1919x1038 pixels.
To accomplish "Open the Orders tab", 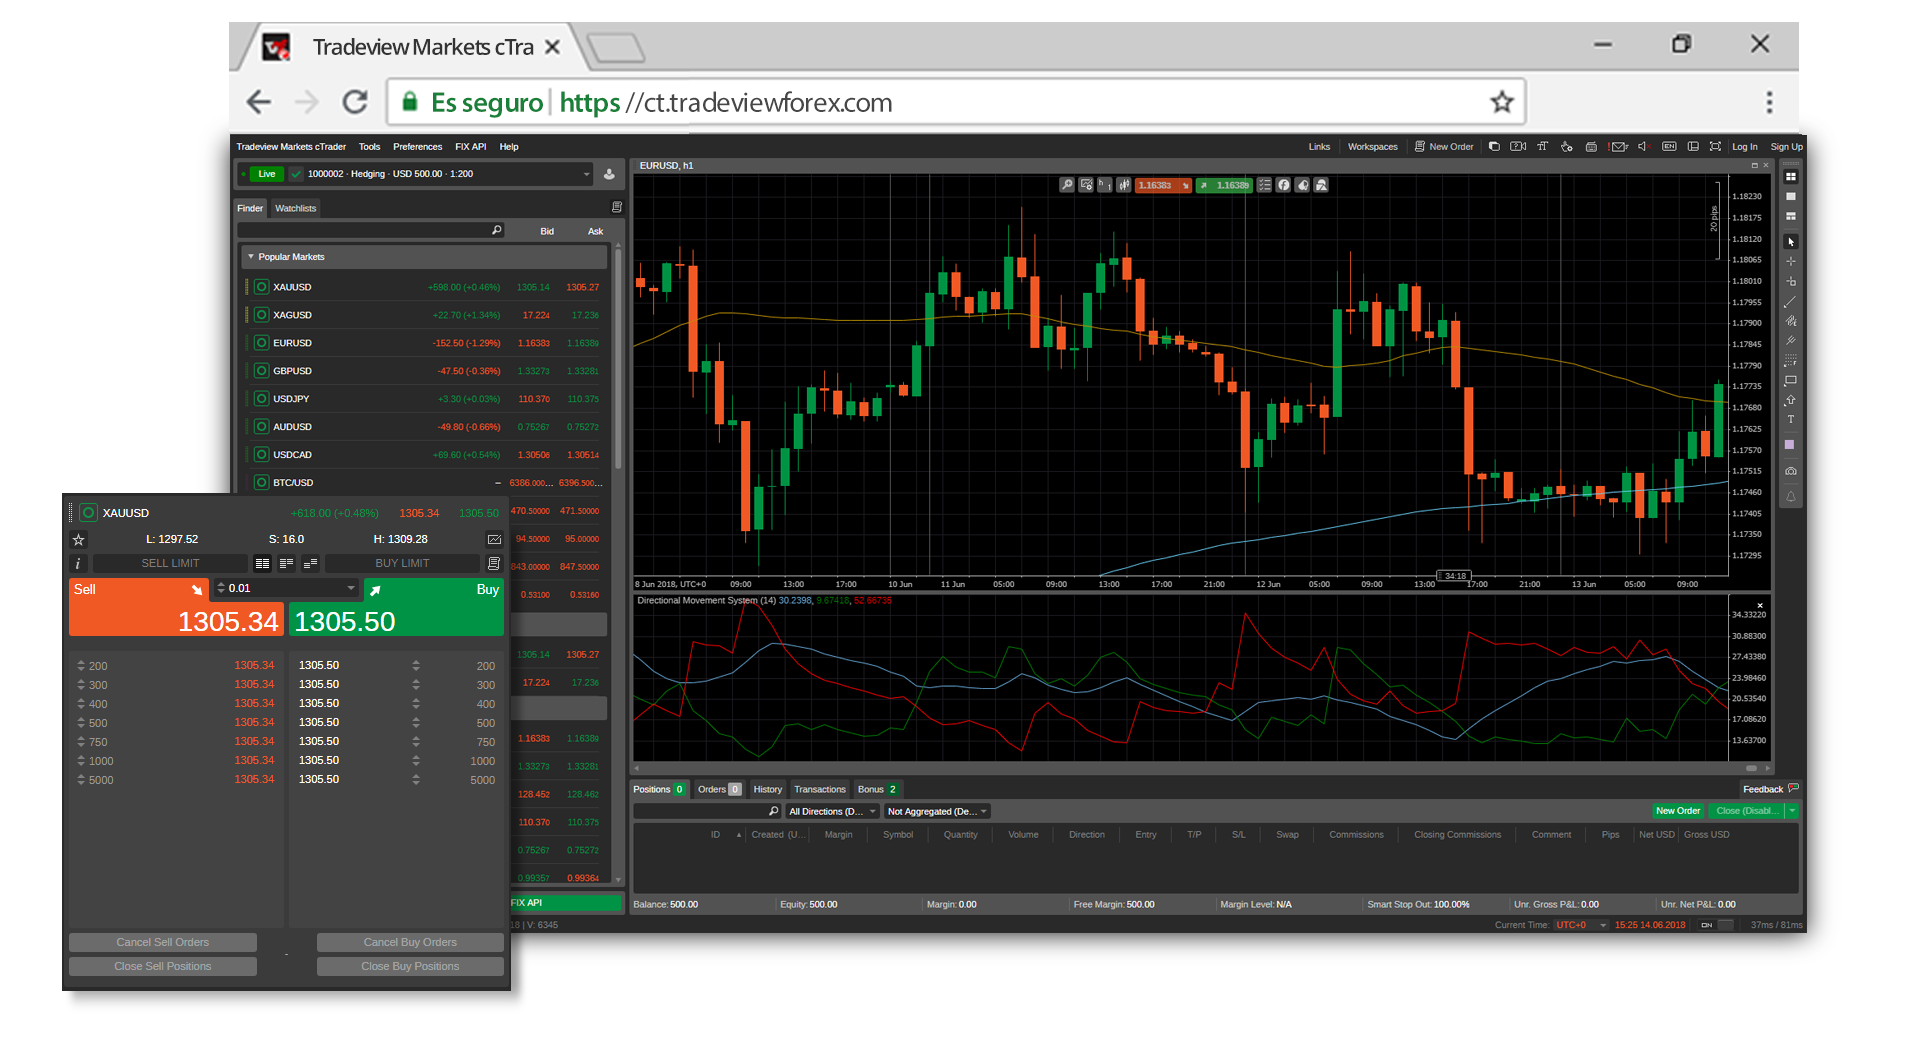I will [x=719, y=789].
